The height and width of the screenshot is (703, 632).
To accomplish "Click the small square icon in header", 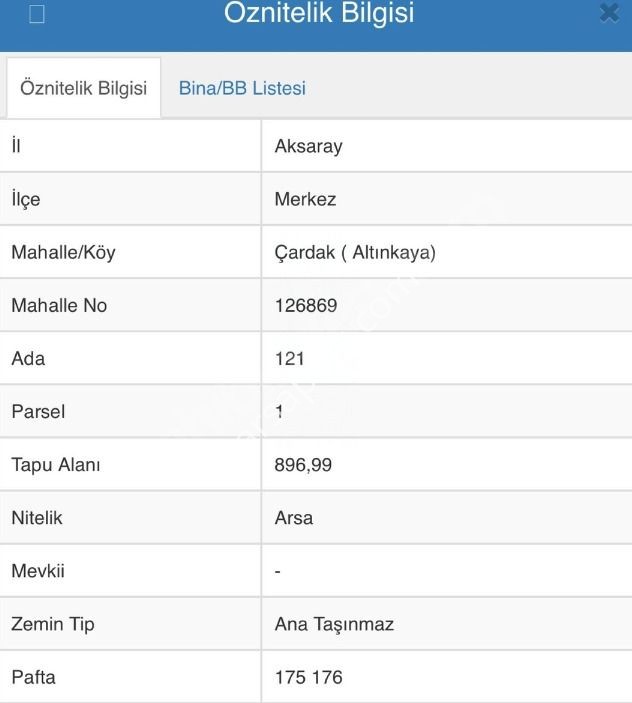I will (37, 15).
